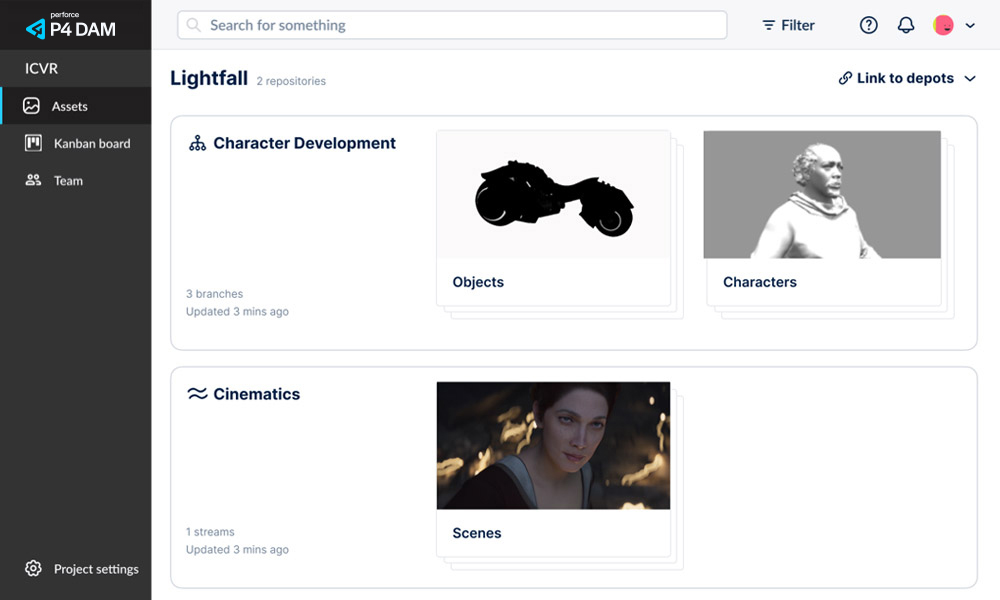This screenshot has width=1000, height=600.
Task: Click the Perforce P4 DAM logo
Action: pos(70,26)
